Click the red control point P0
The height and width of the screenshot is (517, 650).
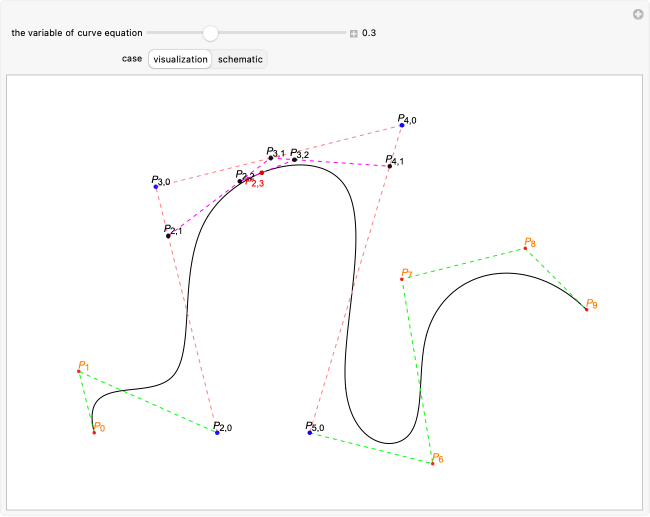coord(94,432)
